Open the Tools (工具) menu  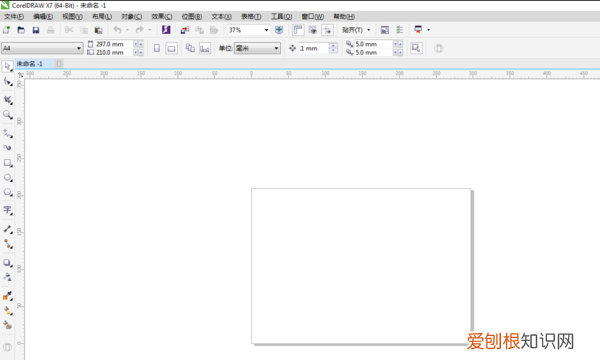[x=281, y=16]
